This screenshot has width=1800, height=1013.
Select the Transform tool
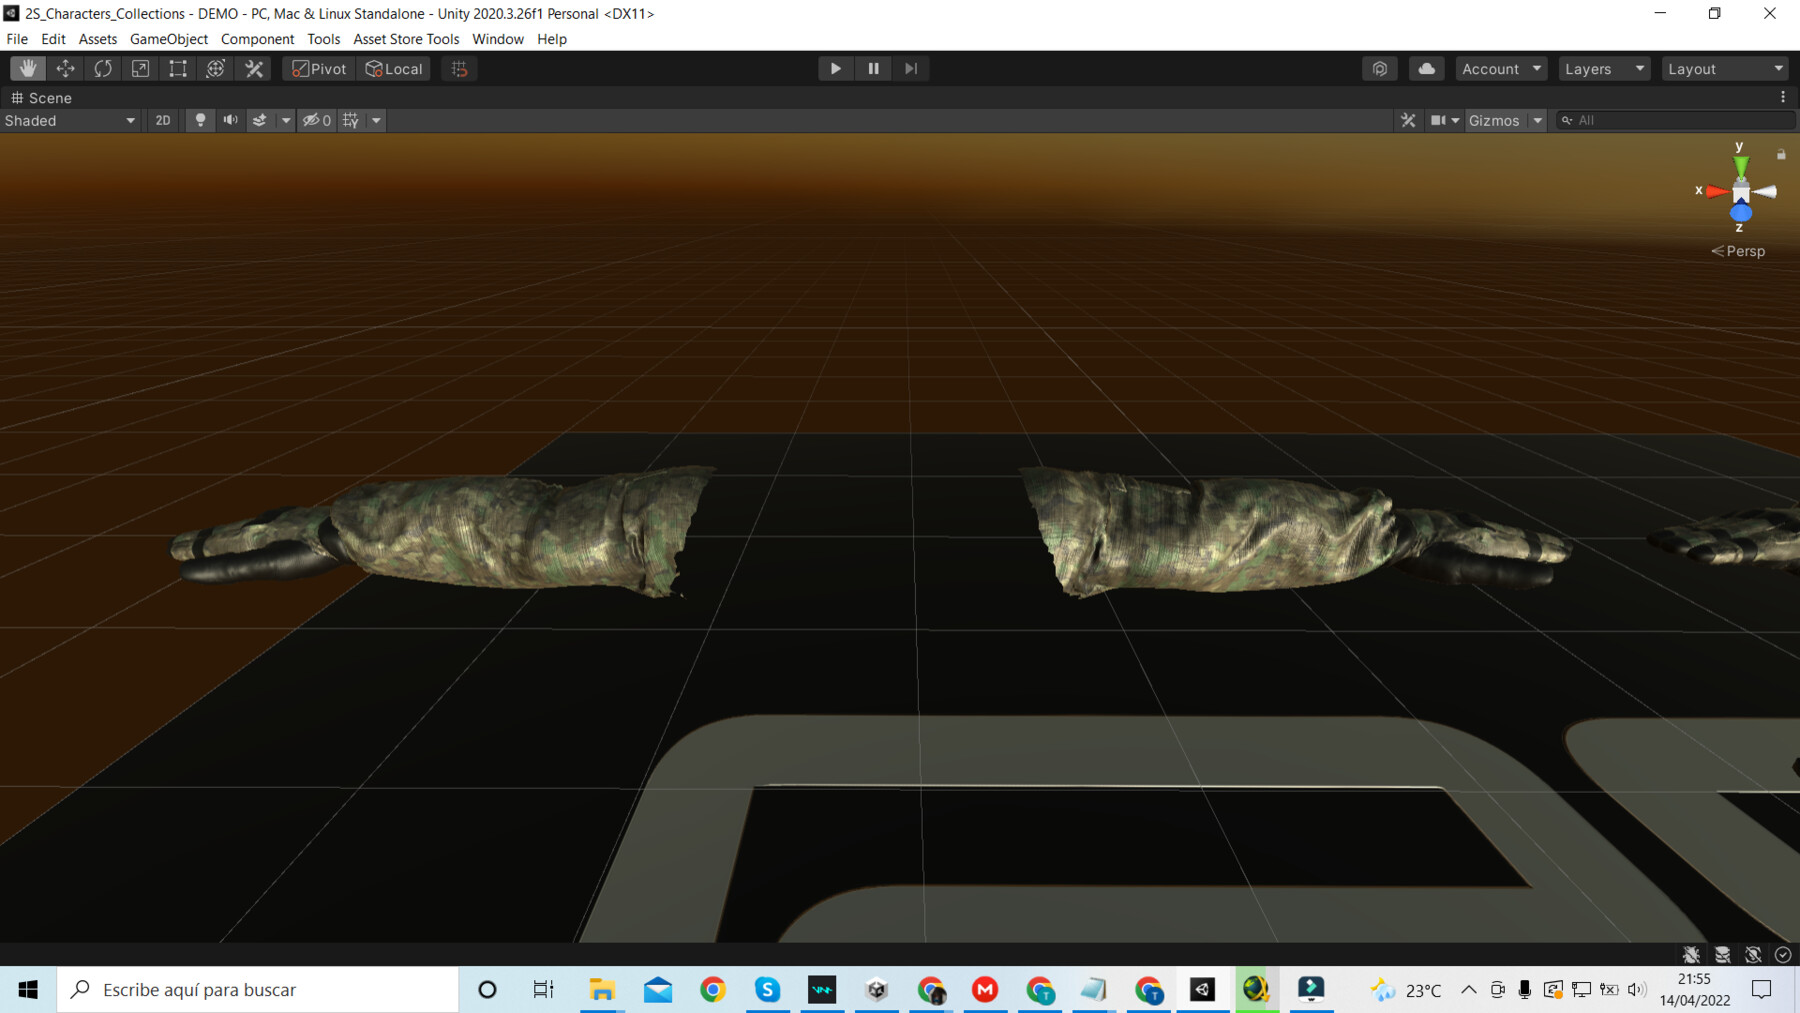point(215,68)
